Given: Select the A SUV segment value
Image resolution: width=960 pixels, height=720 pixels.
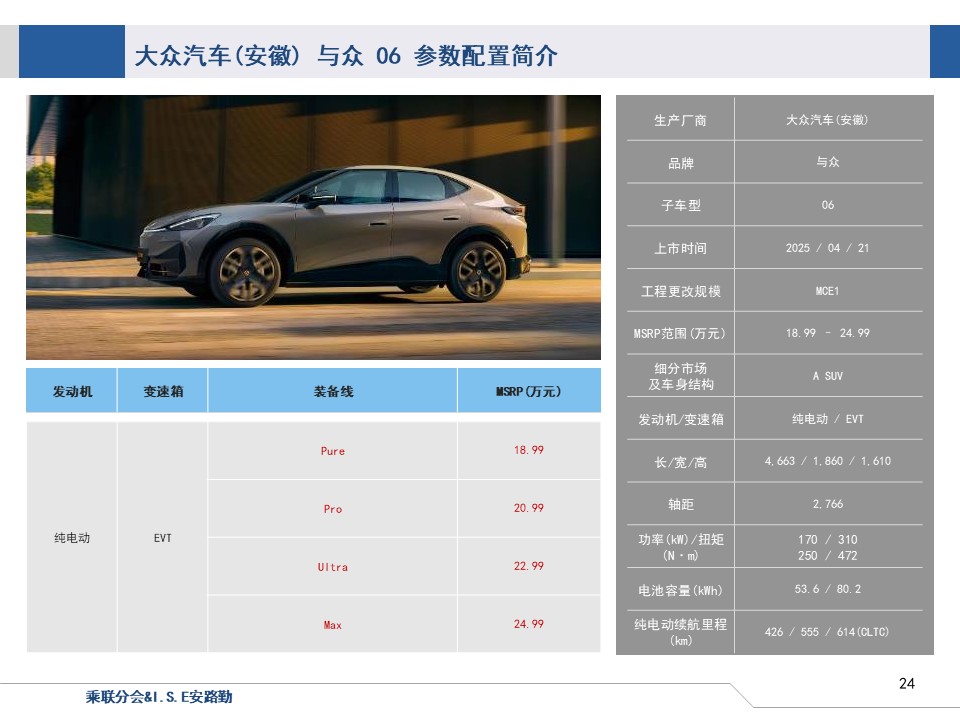Looking at the screenshot, I should (x=828, y=376).
